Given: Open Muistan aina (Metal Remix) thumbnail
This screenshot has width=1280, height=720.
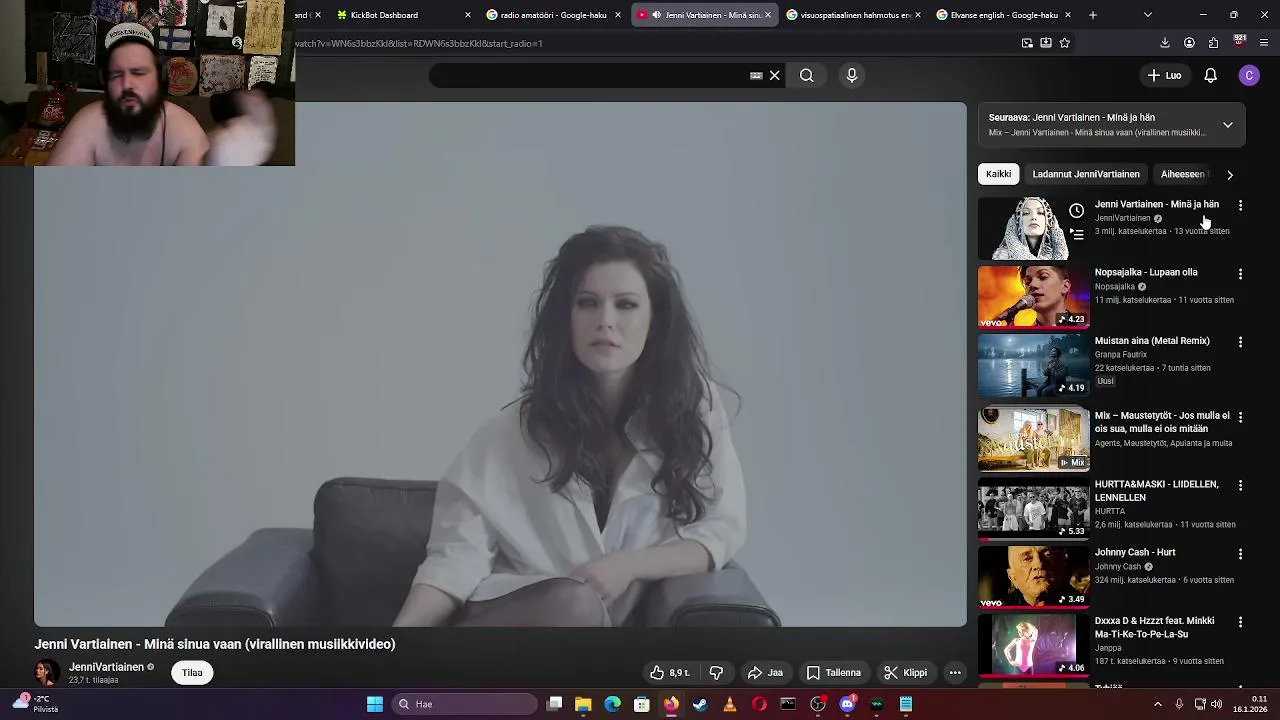Looking at the screenshot, I should pos(1033,365).
